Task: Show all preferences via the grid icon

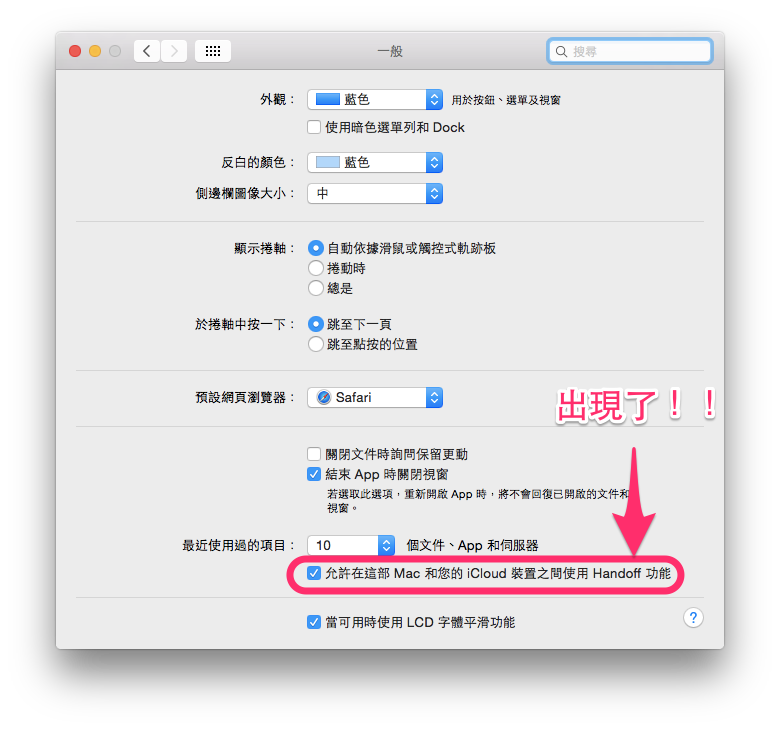Action: pyautogui.click(x=213, y=51)
